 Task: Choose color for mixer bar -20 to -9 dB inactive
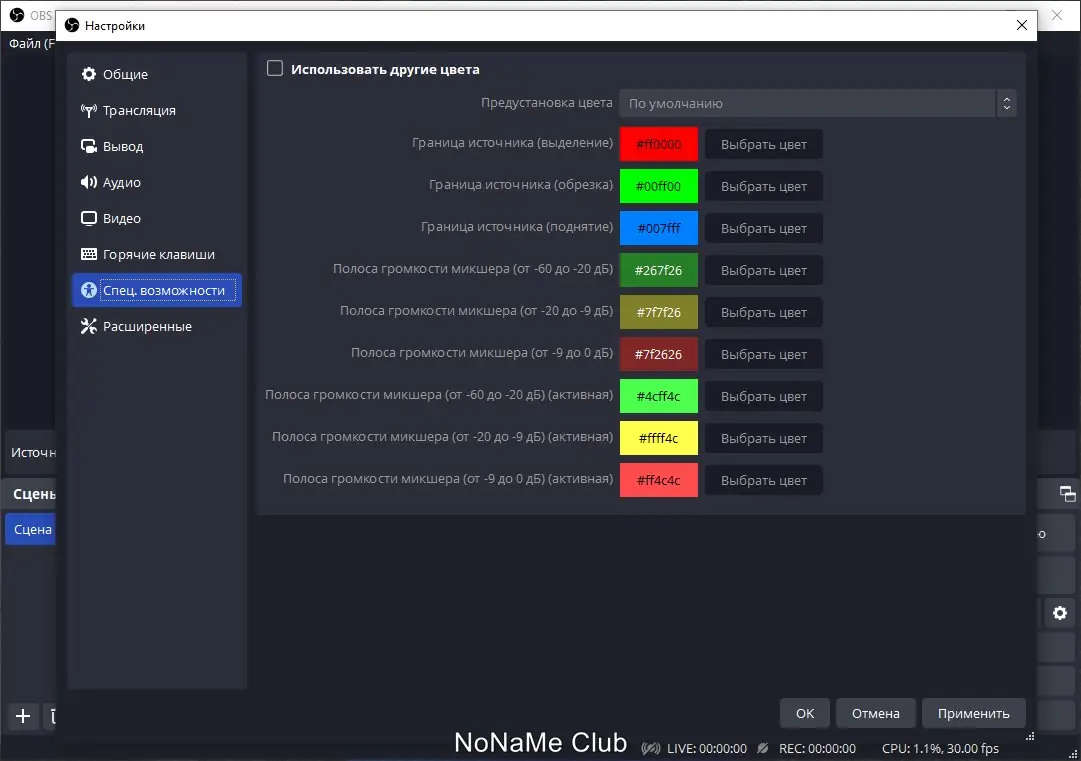point(764,313)
